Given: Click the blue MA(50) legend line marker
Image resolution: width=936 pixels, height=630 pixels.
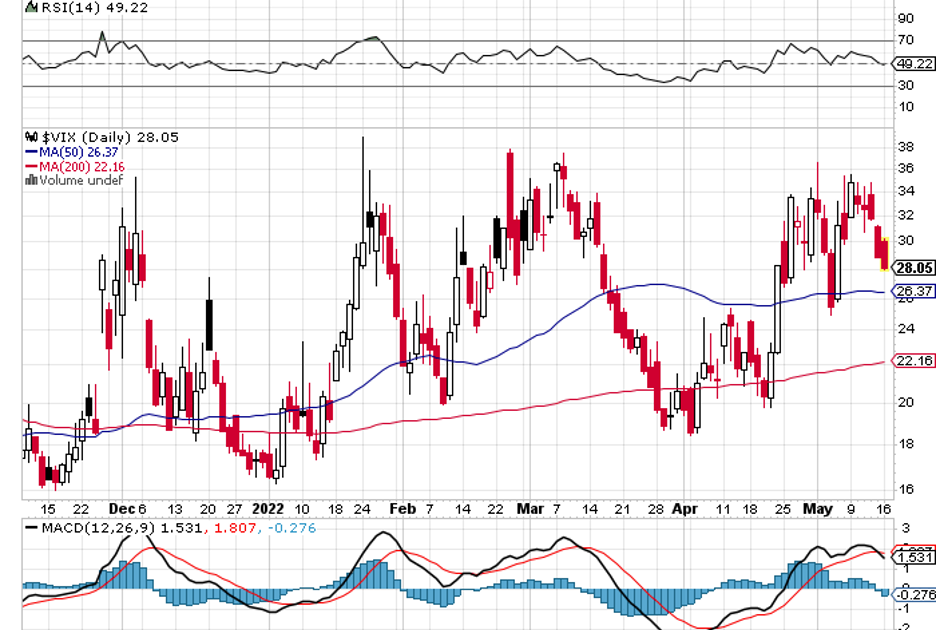Looking at the screenshot, I should coord(30,152).
